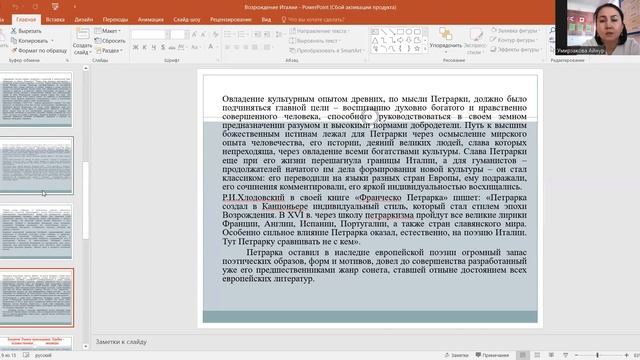Viewport: 640px width, 360px height.
Task: Toggle Justify paragraph alignment
Action: coord(255,47)
